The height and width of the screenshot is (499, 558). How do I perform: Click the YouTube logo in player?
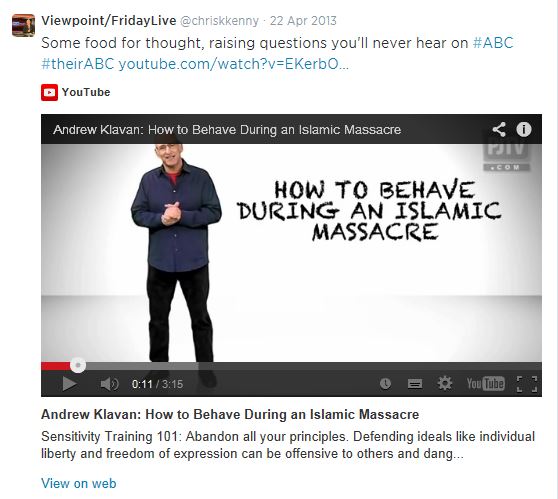(x=485, y=384)
